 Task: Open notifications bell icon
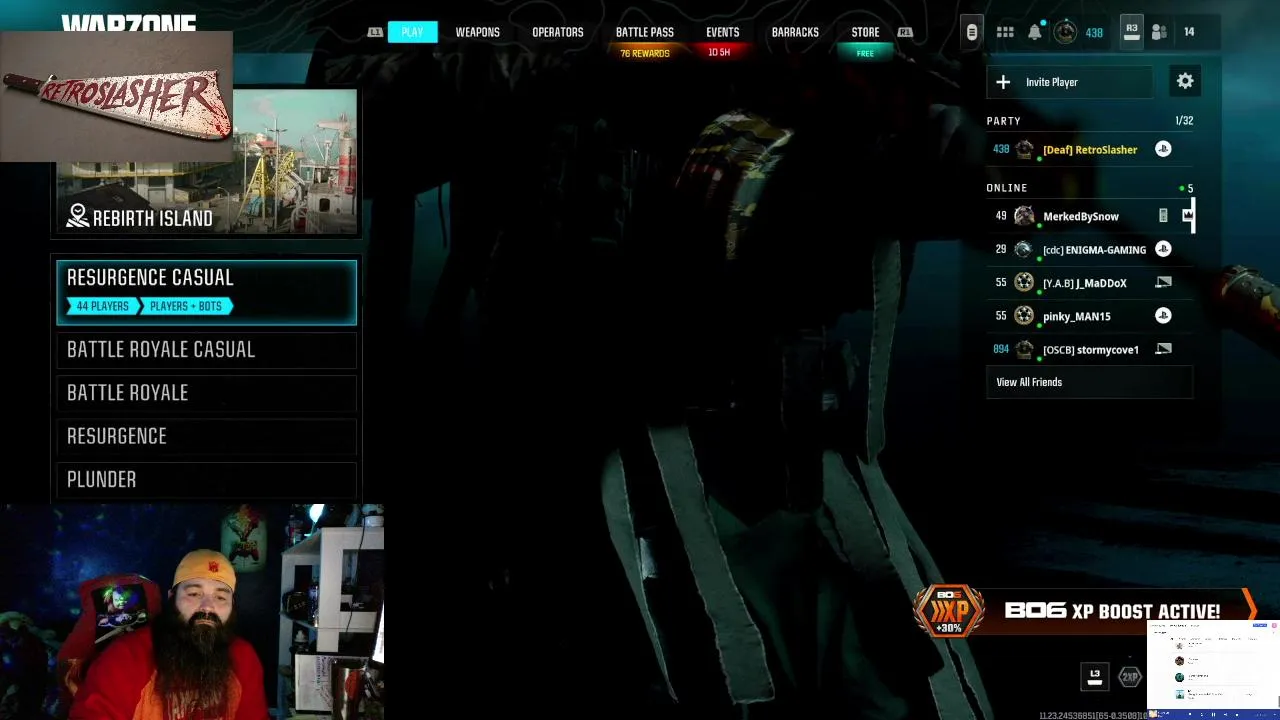coord(1035,32)
